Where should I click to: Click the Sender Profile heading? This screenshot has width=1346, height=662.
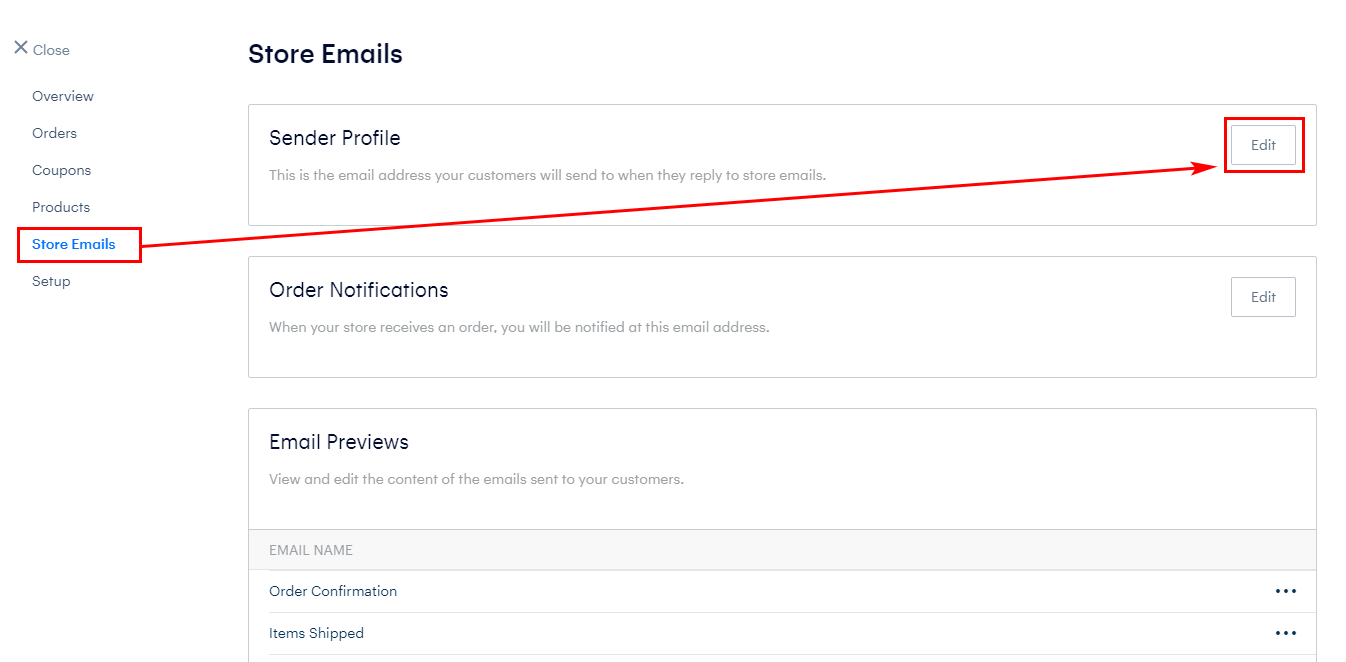pos(334,138)
